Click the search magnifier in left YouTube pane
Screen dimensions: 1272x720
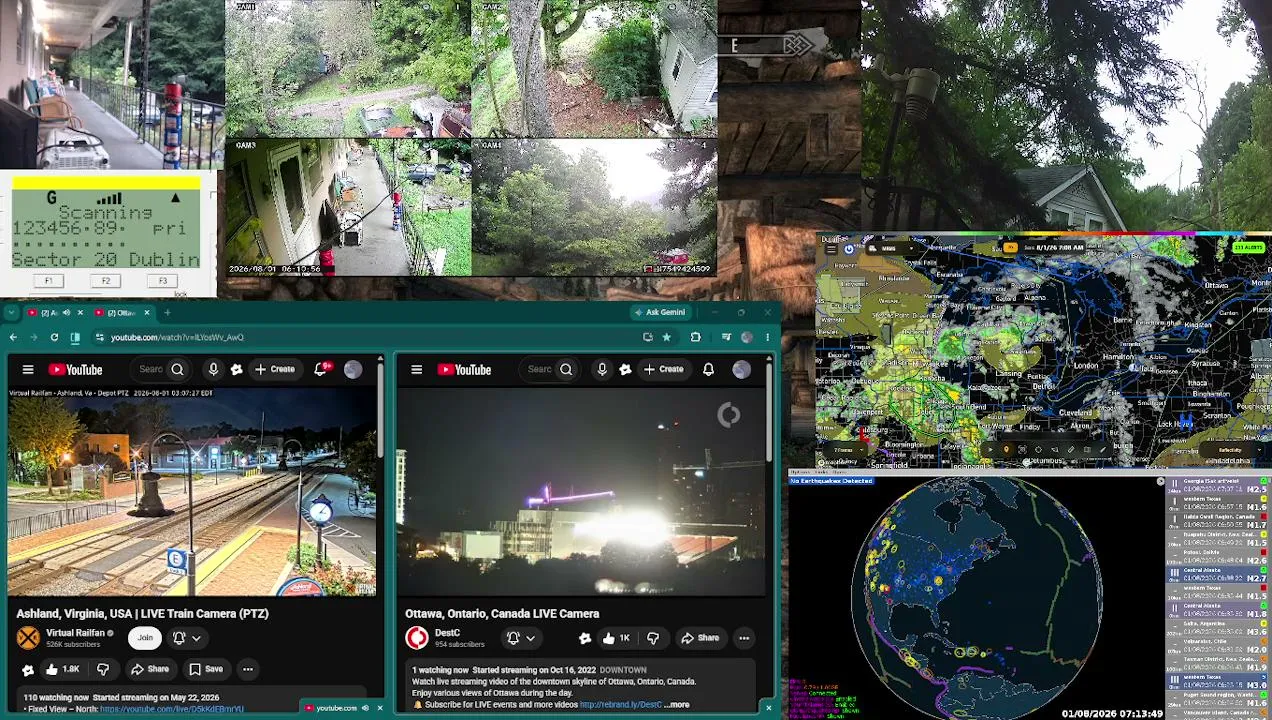click(x=177, y=370)
